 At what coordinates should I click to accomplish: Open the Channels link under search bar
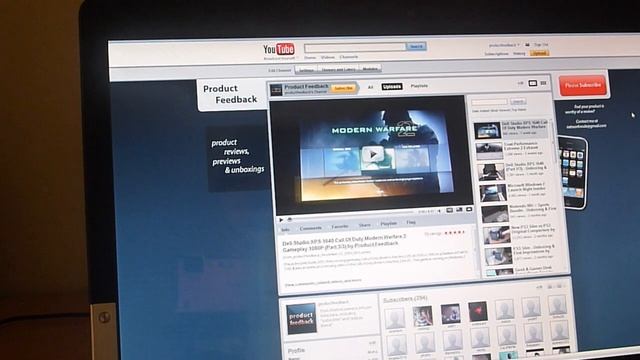[349, 57]
